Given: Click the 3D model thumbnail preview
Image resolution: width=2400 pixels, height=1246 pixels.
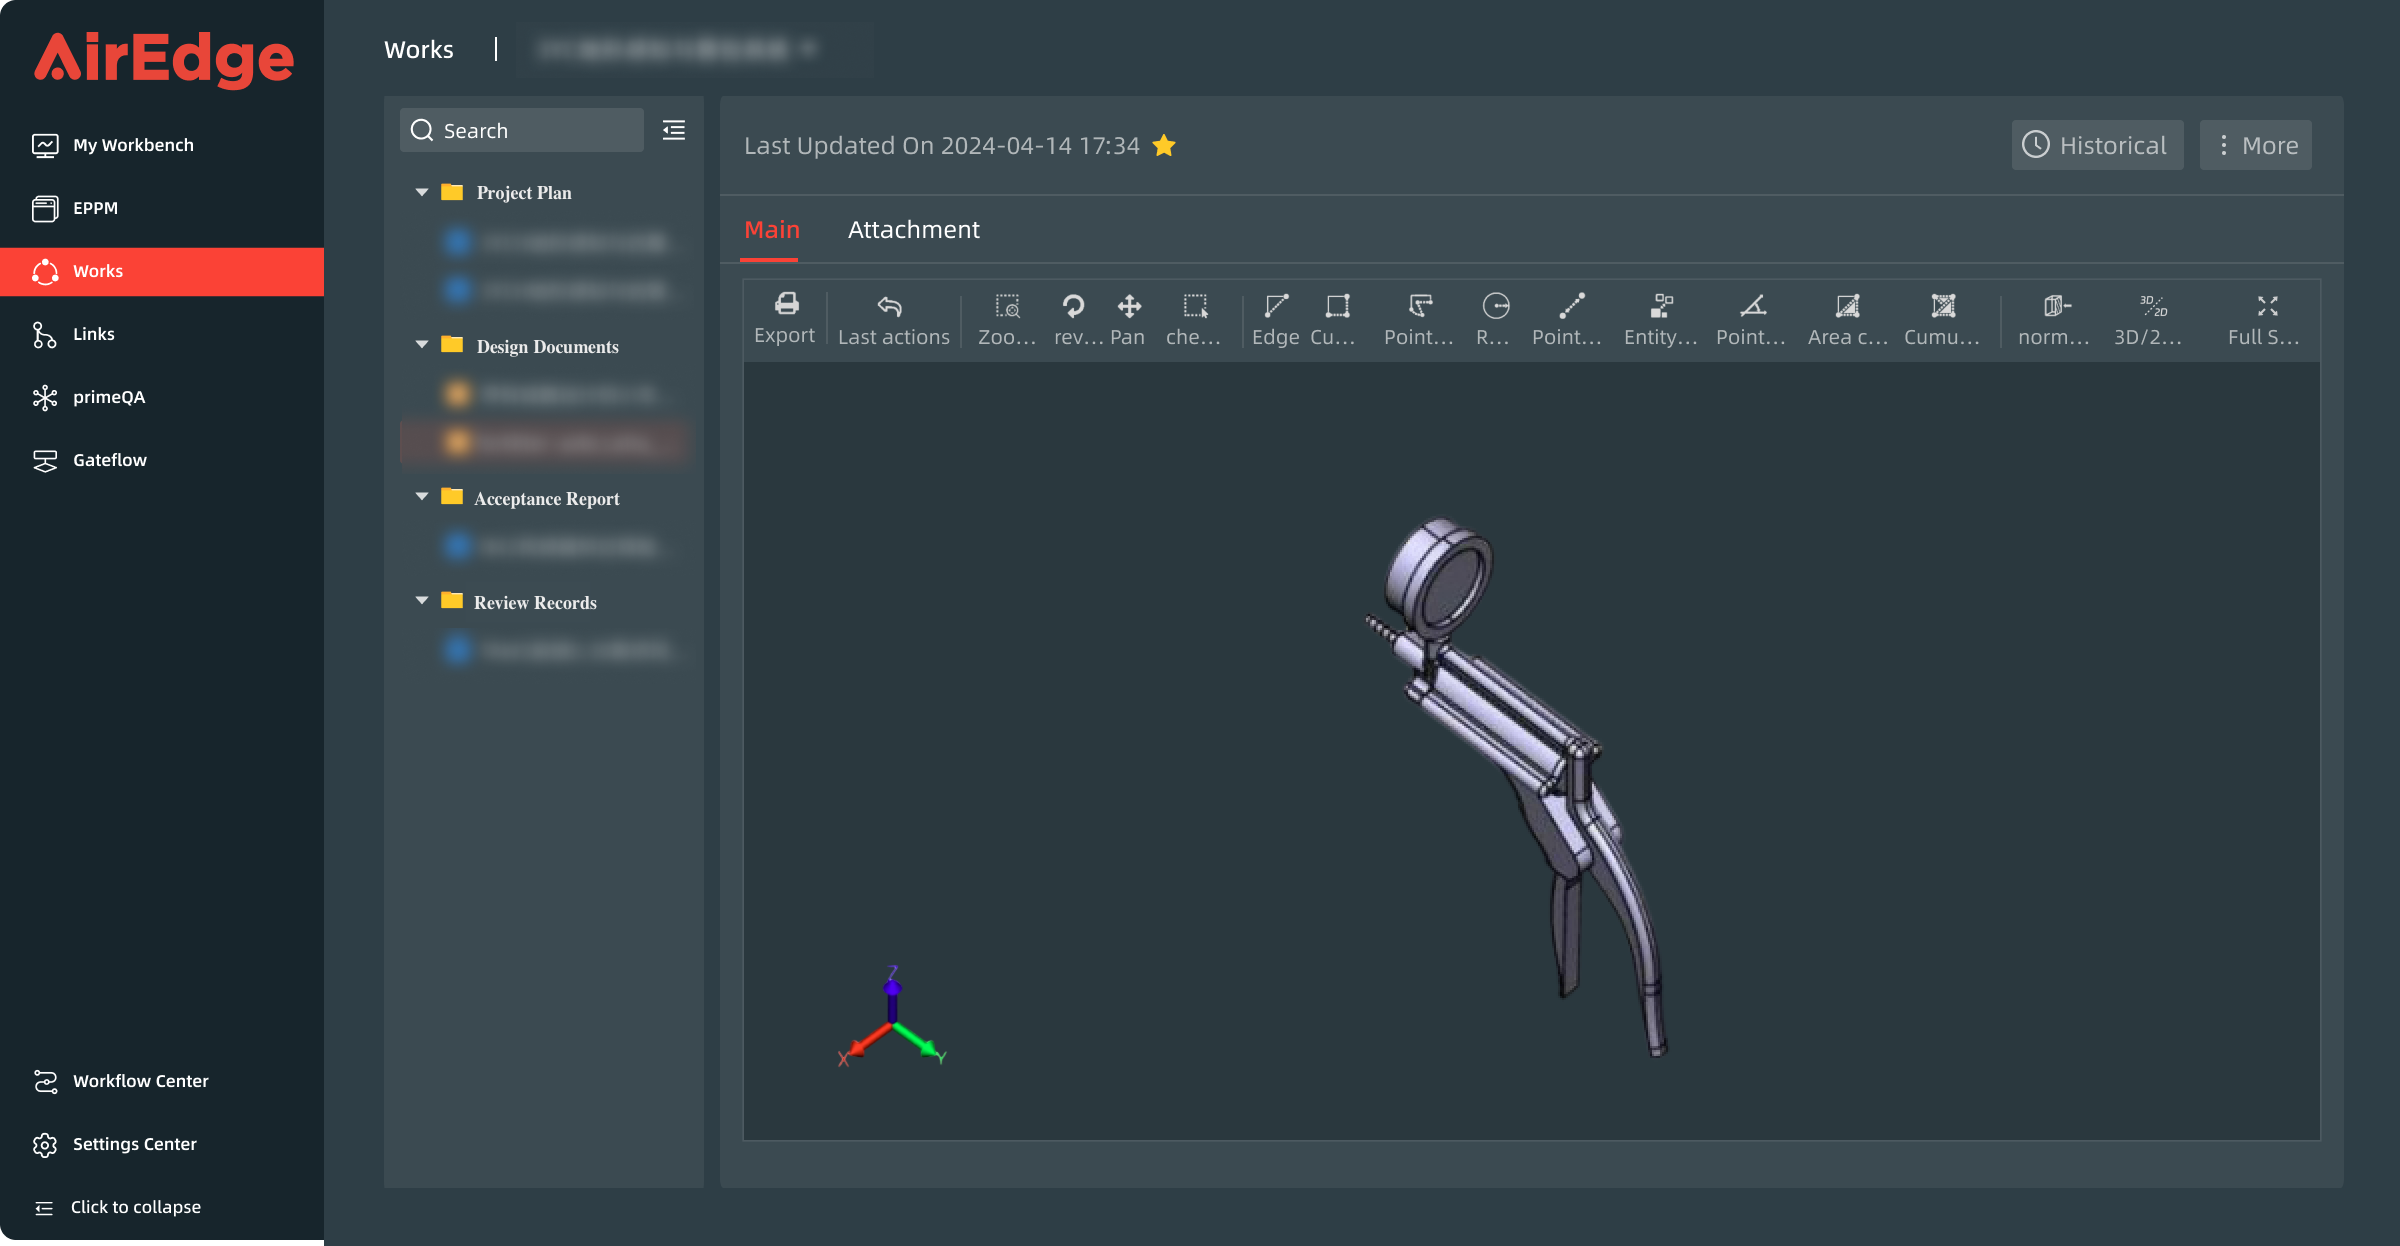Looking at the screenshot, I should click(1532, 748).
